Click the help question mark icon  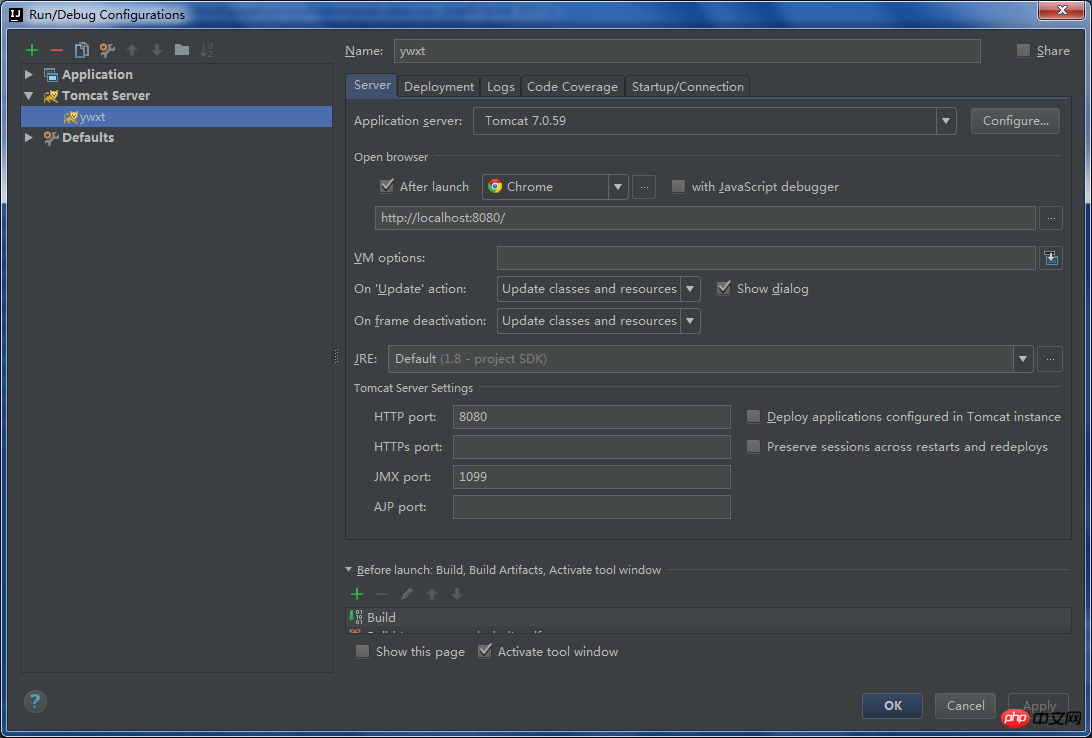pyautogui.click(x=35, y=701)
